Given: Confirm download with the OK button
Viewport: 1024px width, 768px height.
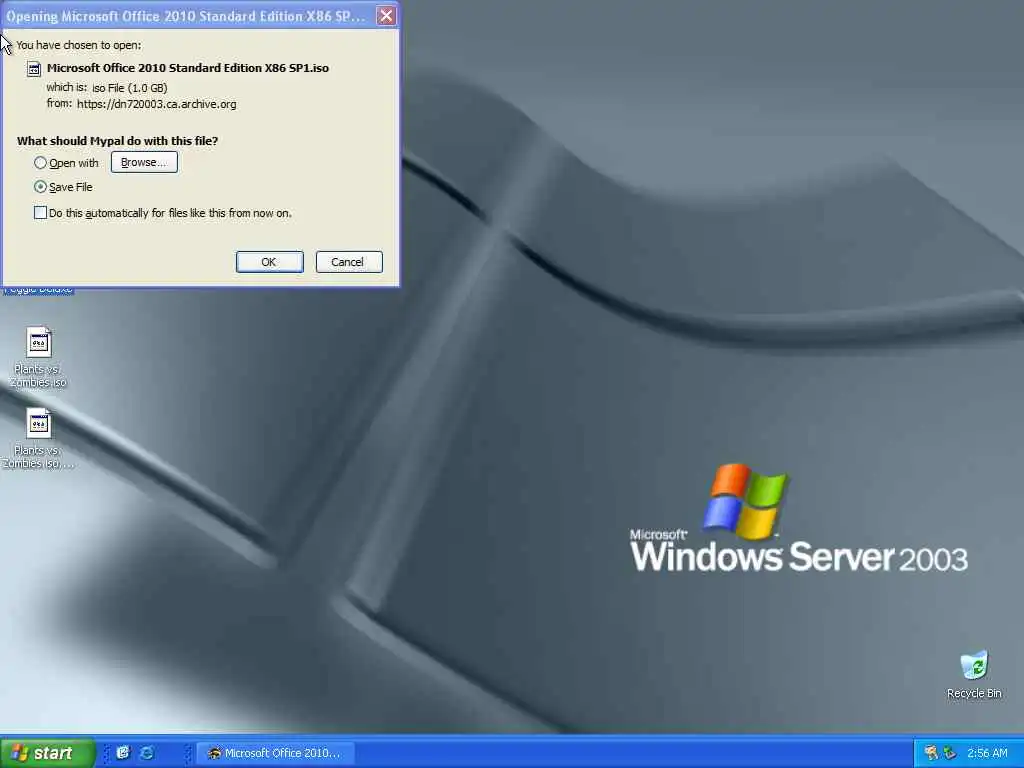Looking at the screenshot, I should pos(269,262).
